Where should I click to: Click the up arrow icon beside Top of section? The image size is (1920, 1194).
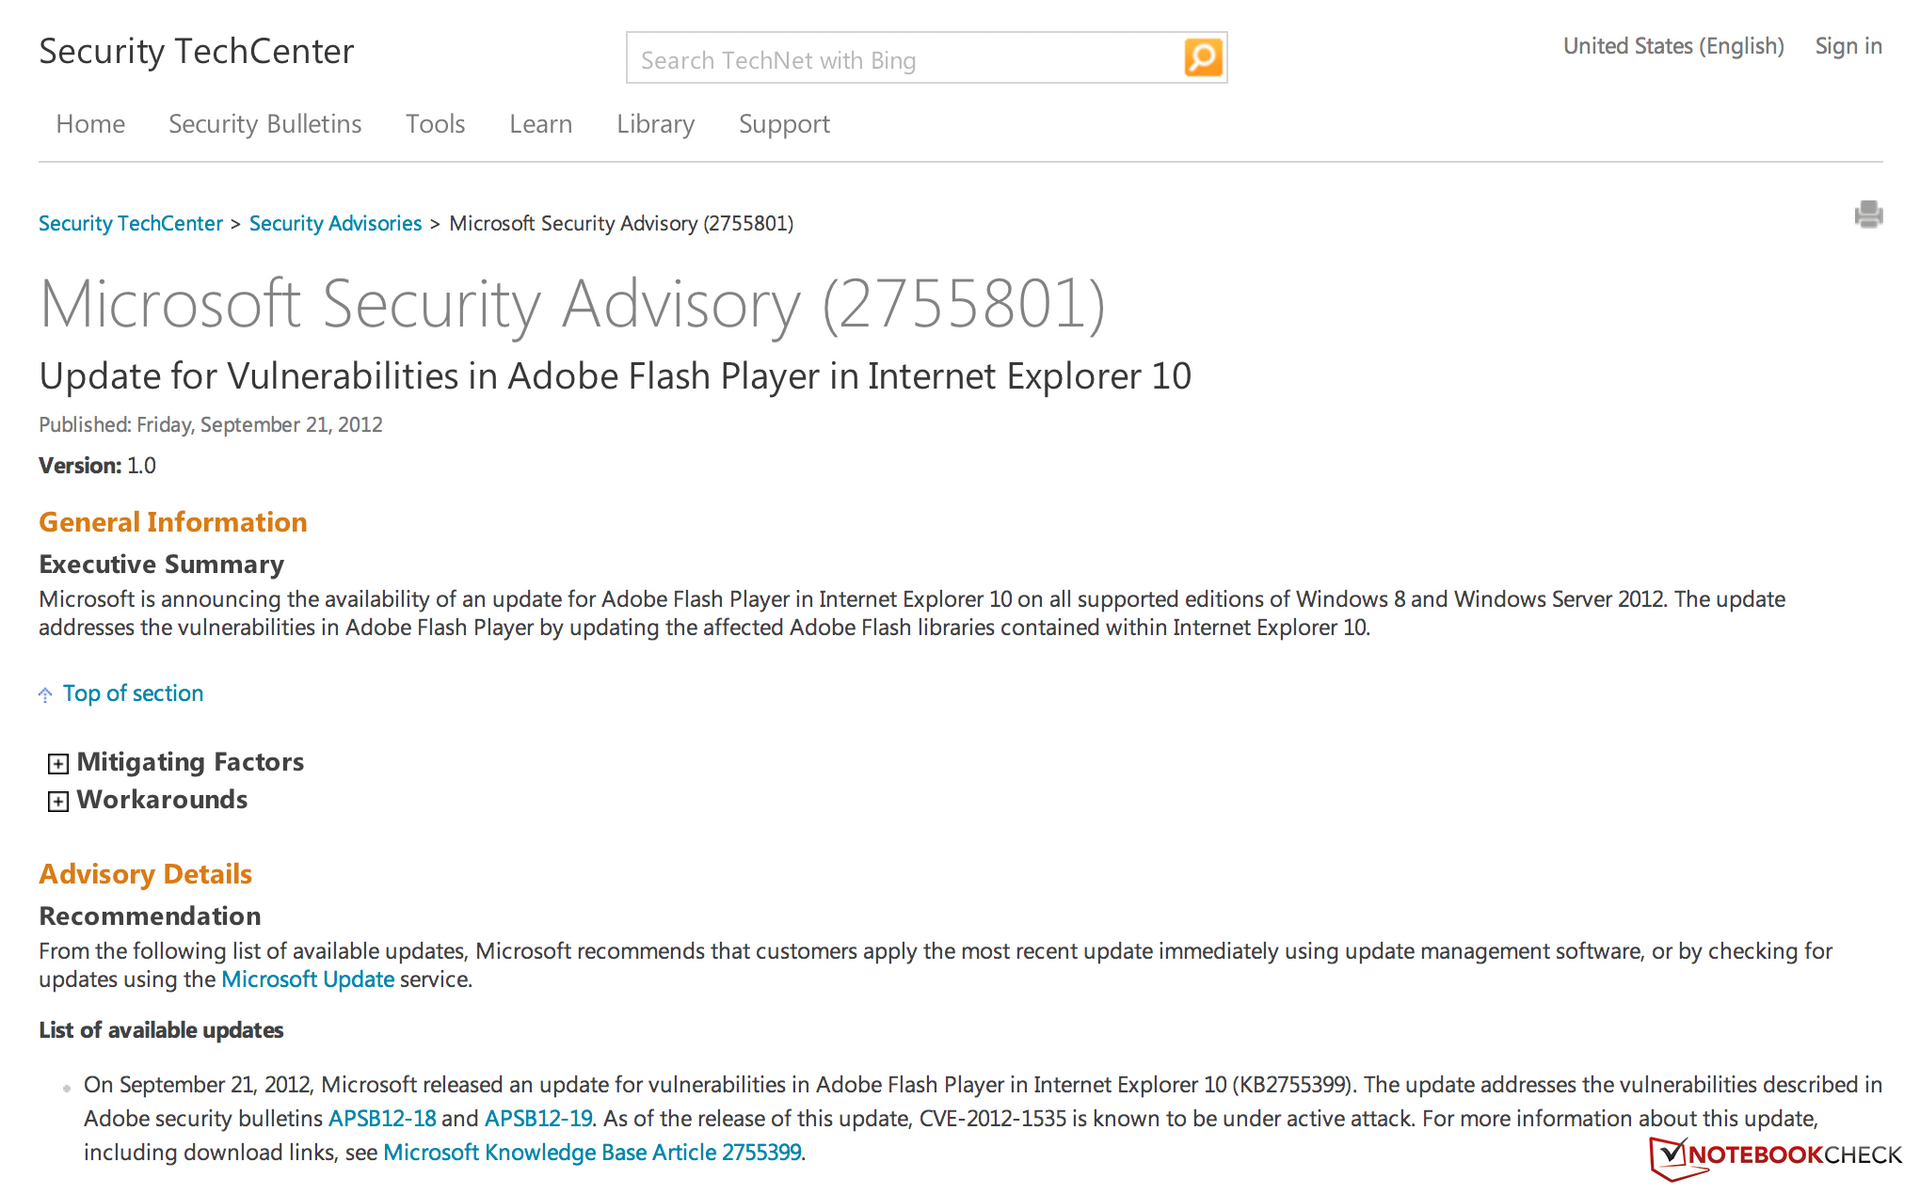pyautogui.click(x=45, y=694)
